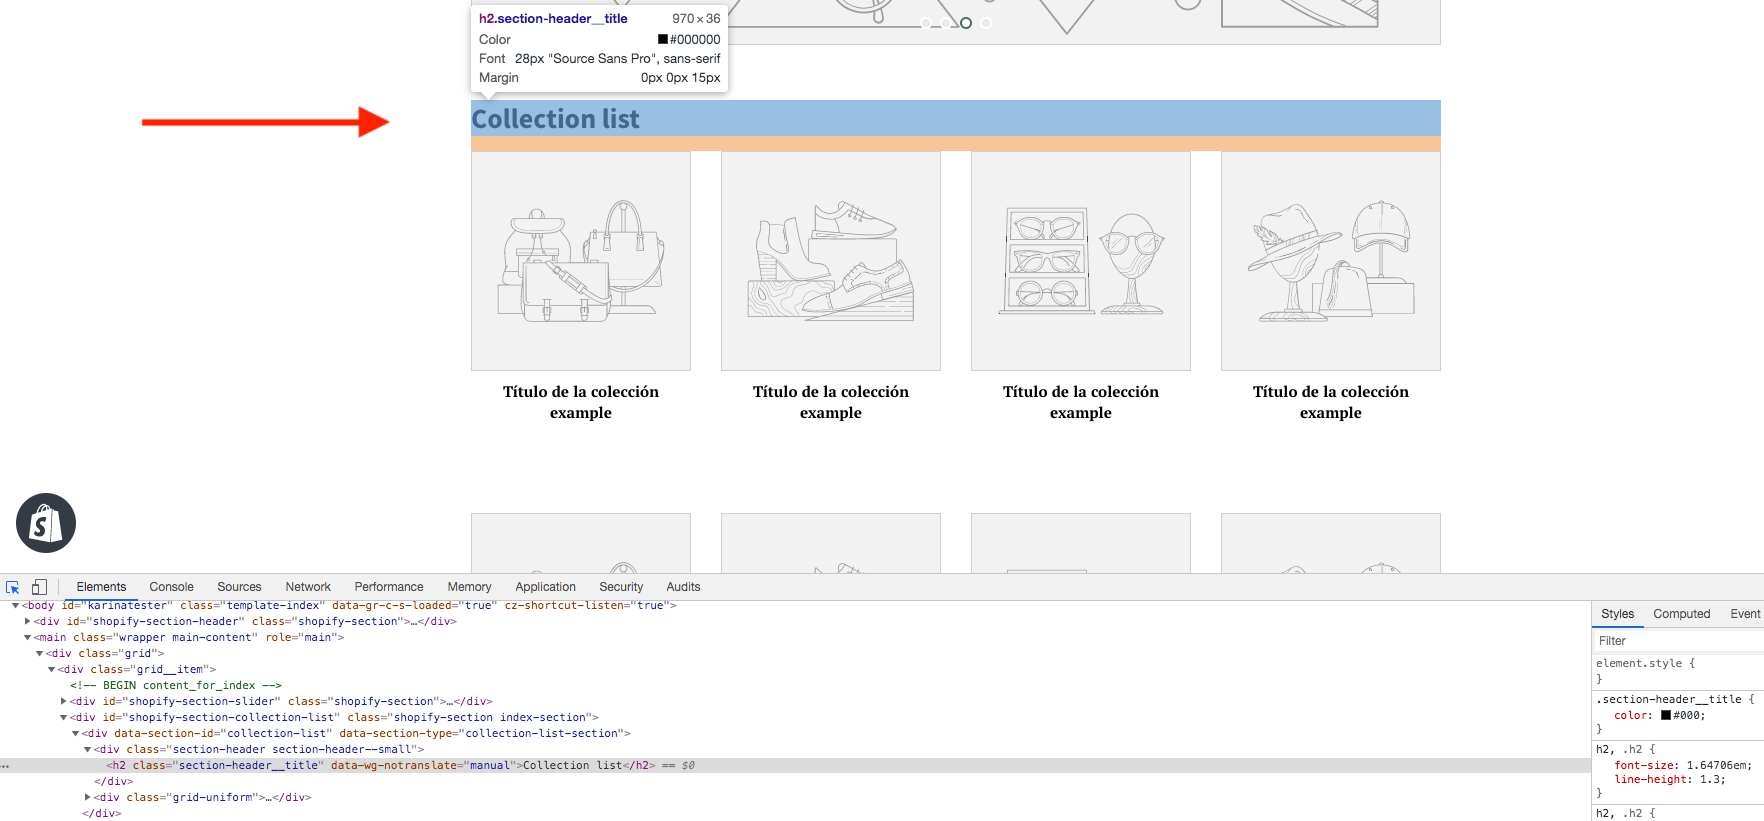Expand the shopify-section-header div node
This screenshot has height=821, width=1764.
(27, 622)
